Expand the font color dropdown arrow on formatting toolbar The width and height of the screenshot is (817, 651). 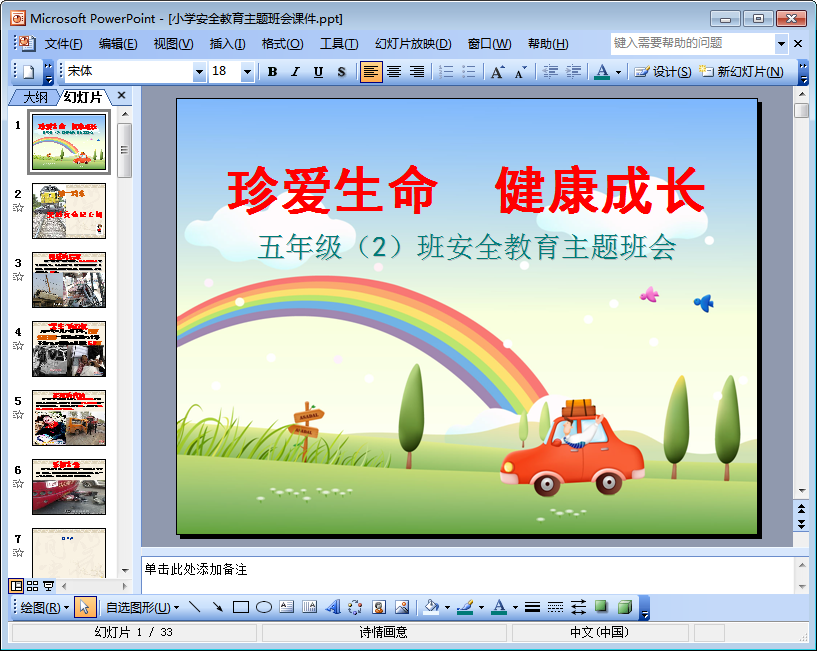tap(618, 72)
